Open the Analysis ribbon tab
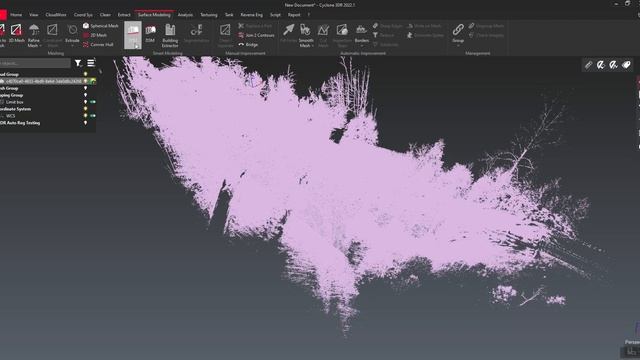Image resolution: width=640 pixels, height=360 pixels. 185,15
